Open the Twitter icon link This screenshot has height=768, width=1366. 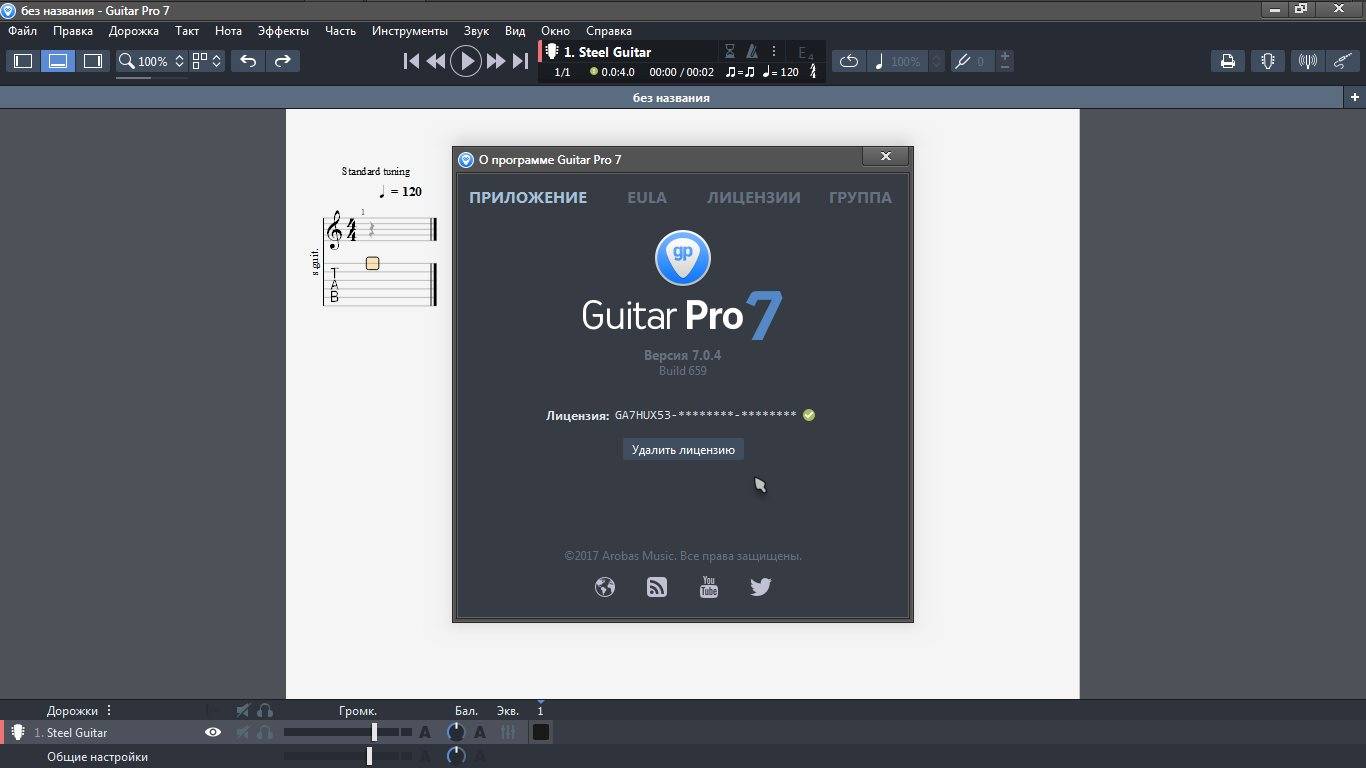point(761,587)
